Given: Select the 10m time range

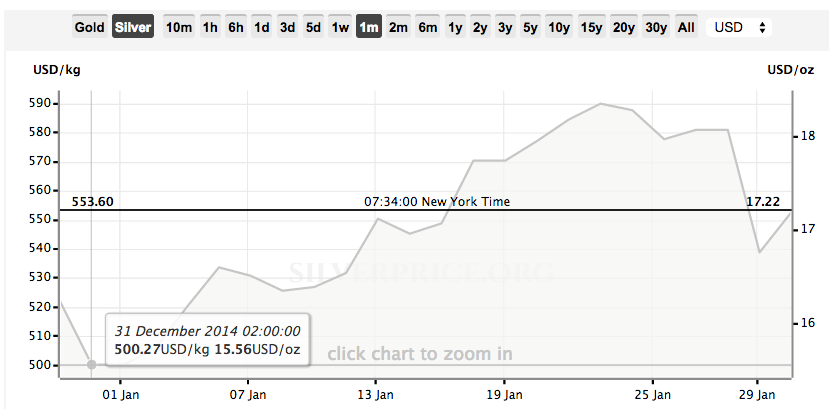Looking at the screenshot, I should pos(179,26).
